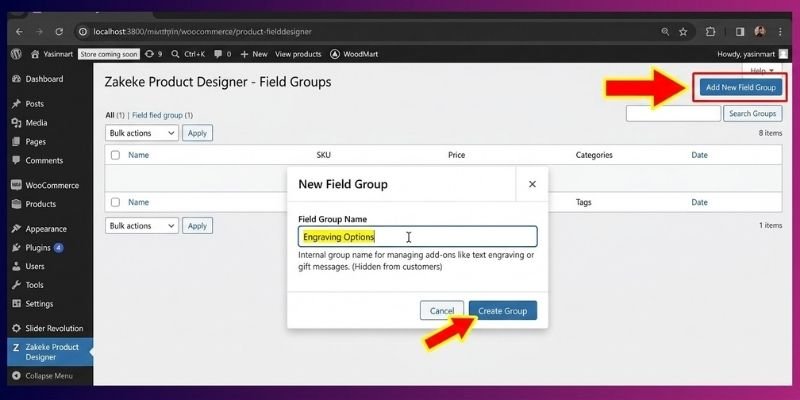Click the Add New Field Group button
The height and width of the screenshot is (400, 800).
(x=740, y=87)
